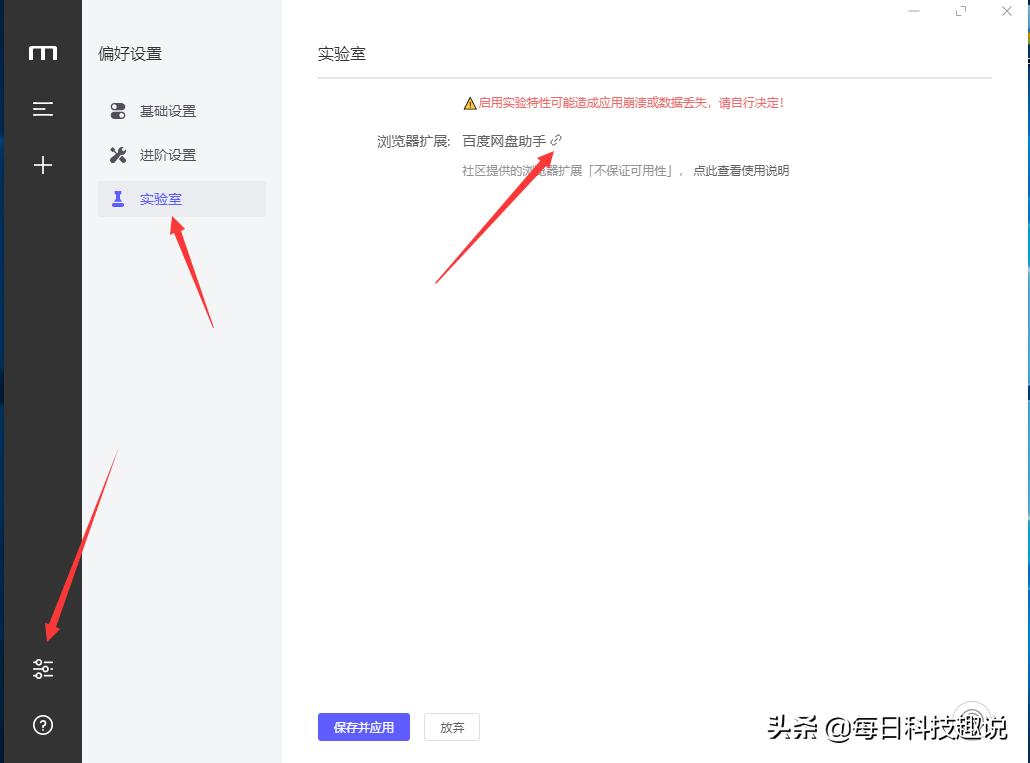Open the task list via hamburger icon
1030x763 pixels.
tap(42, 109)
